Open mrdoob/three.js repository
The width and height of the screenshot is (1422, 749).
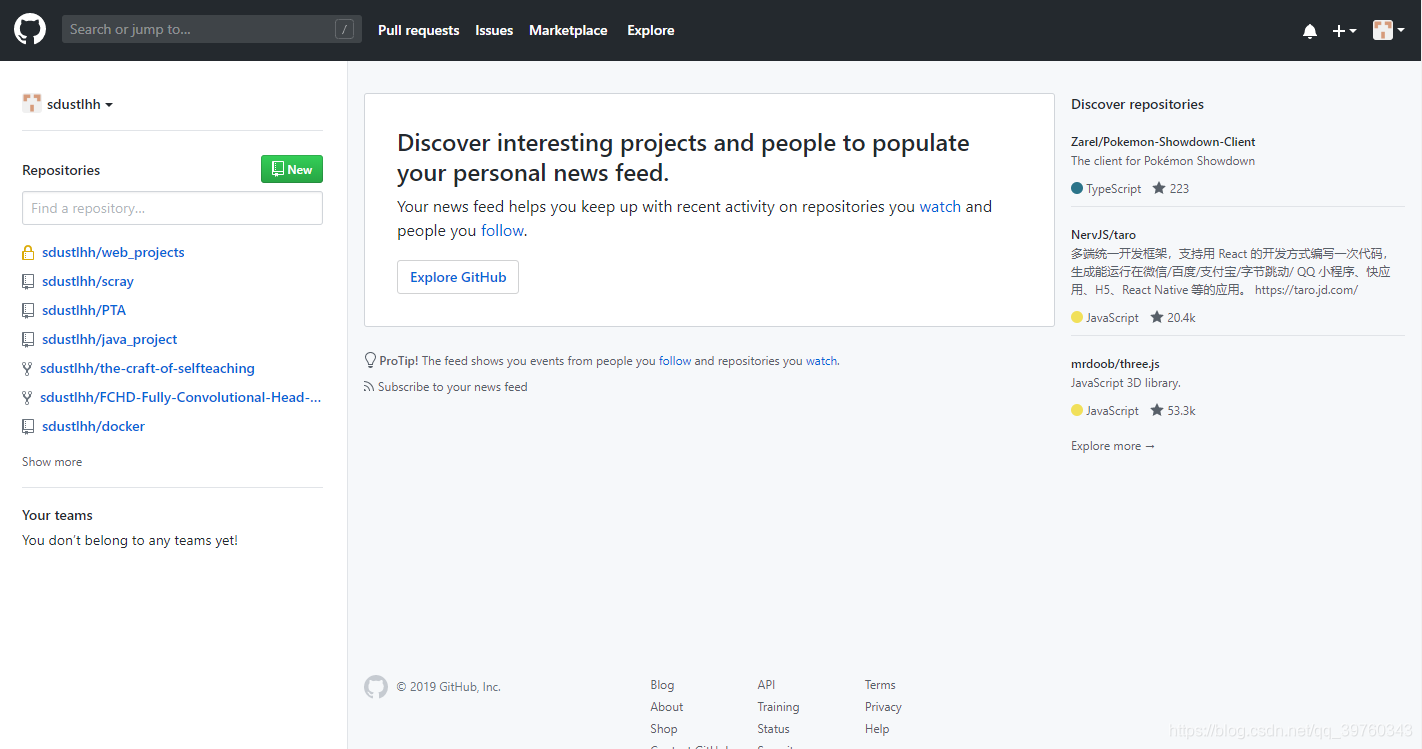click(x=1115, y=364)
